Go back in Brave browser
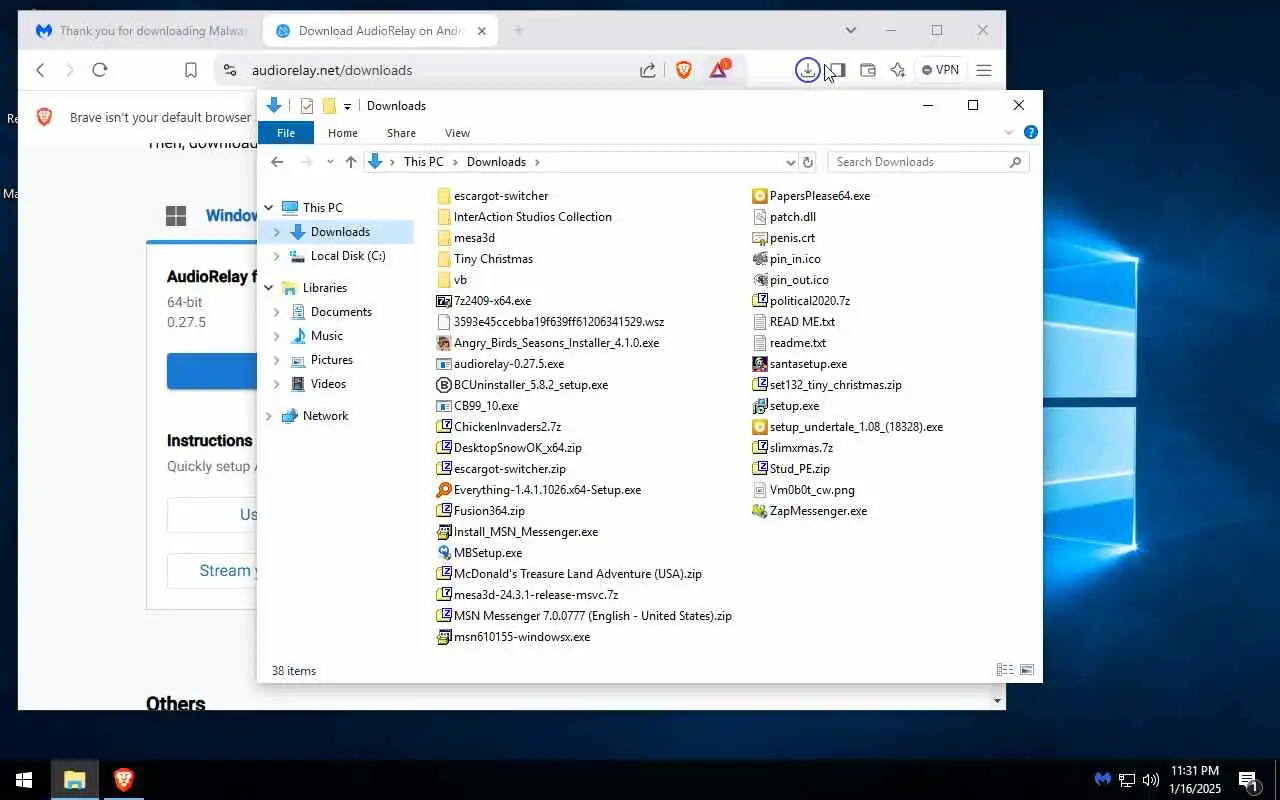The height and width of the screenshot is (800, 1280). point(40,70)
